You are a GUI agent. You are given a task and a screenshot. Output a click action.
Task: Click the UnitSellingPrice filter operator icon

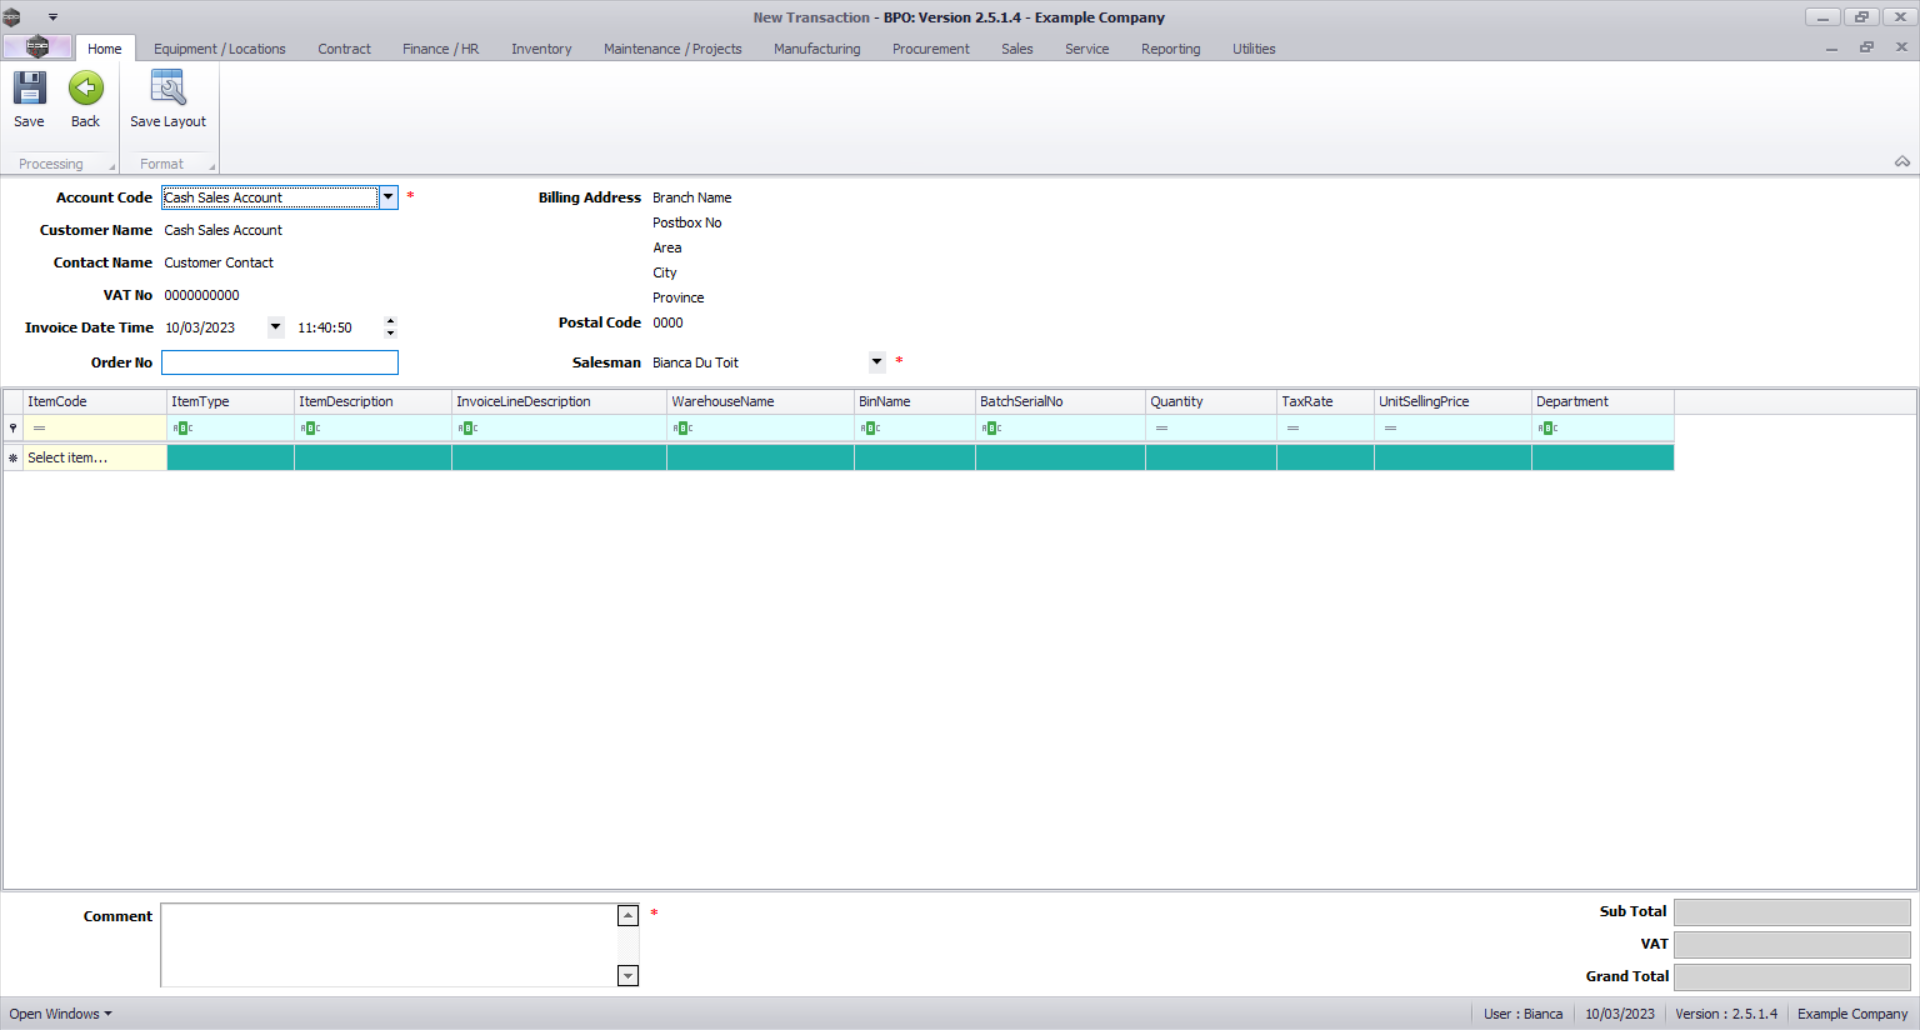point(1390,428)
